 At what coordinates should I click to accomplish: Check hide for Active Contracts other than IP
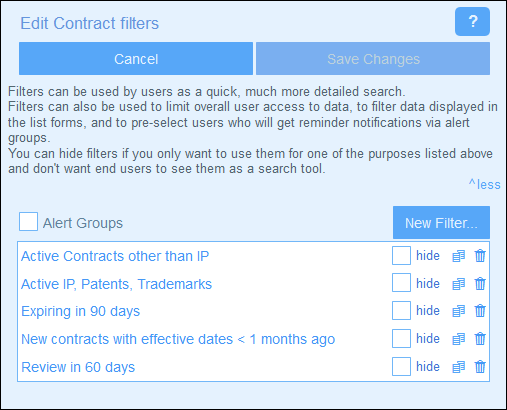(401, 256)
